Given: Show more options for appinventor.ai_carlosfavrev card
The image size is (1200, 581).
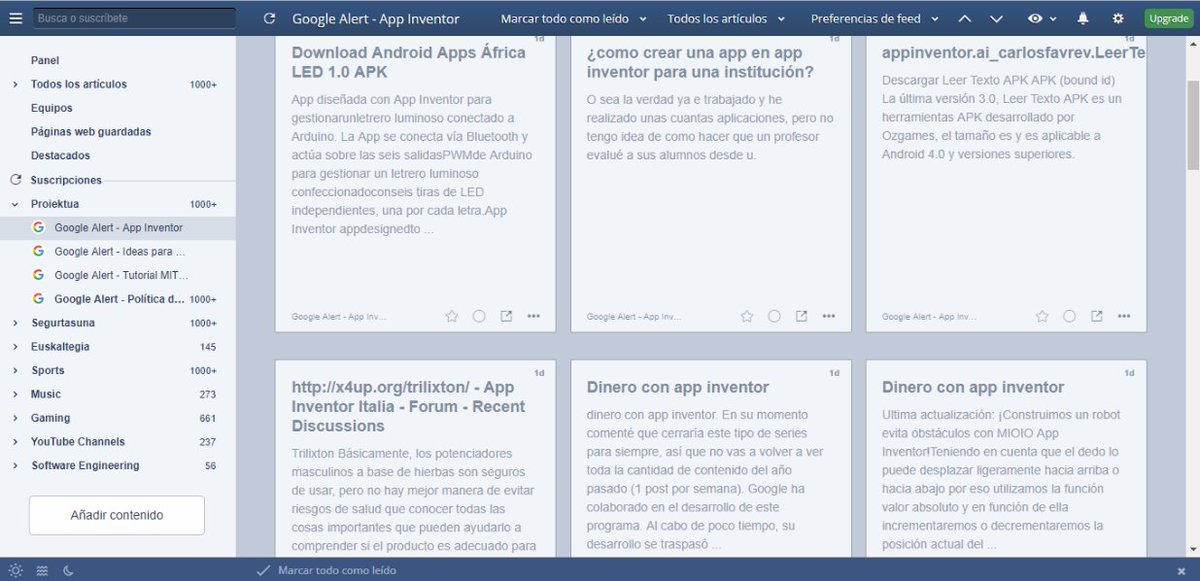Looking at the screenshot, I should point(1124,316).
